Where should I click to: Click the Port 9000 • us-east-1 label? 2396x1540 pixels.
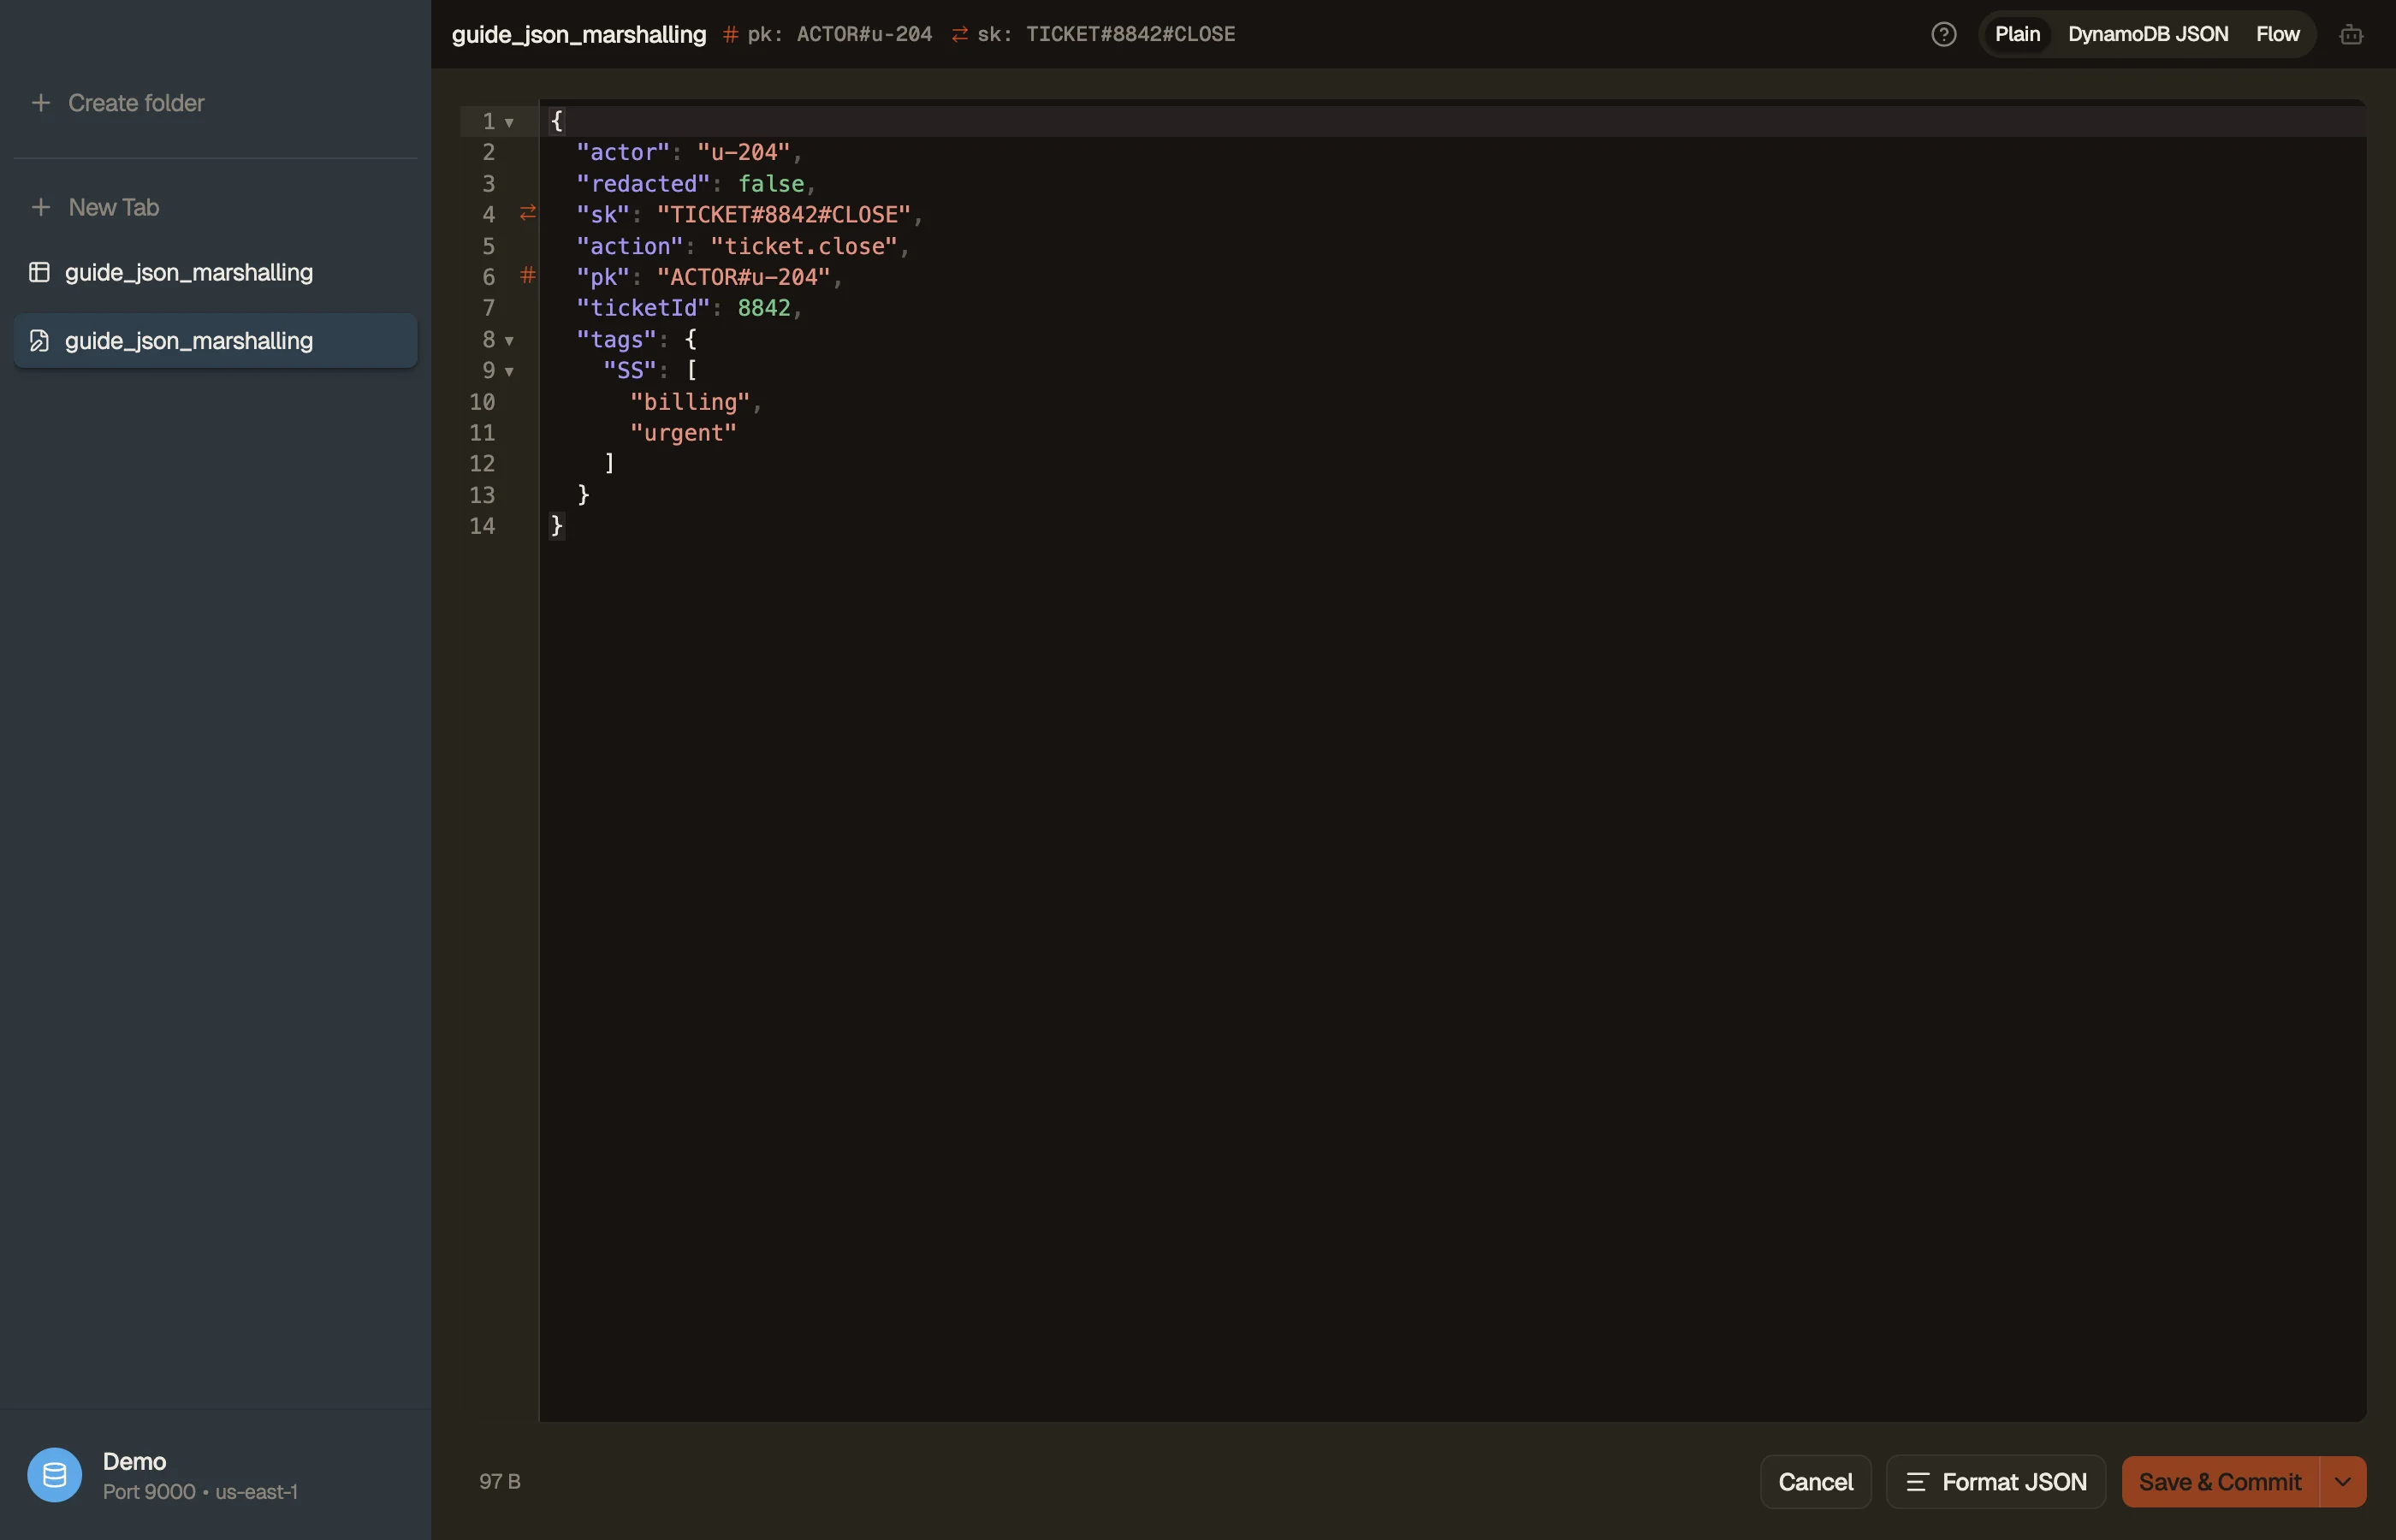(200, 1491)
